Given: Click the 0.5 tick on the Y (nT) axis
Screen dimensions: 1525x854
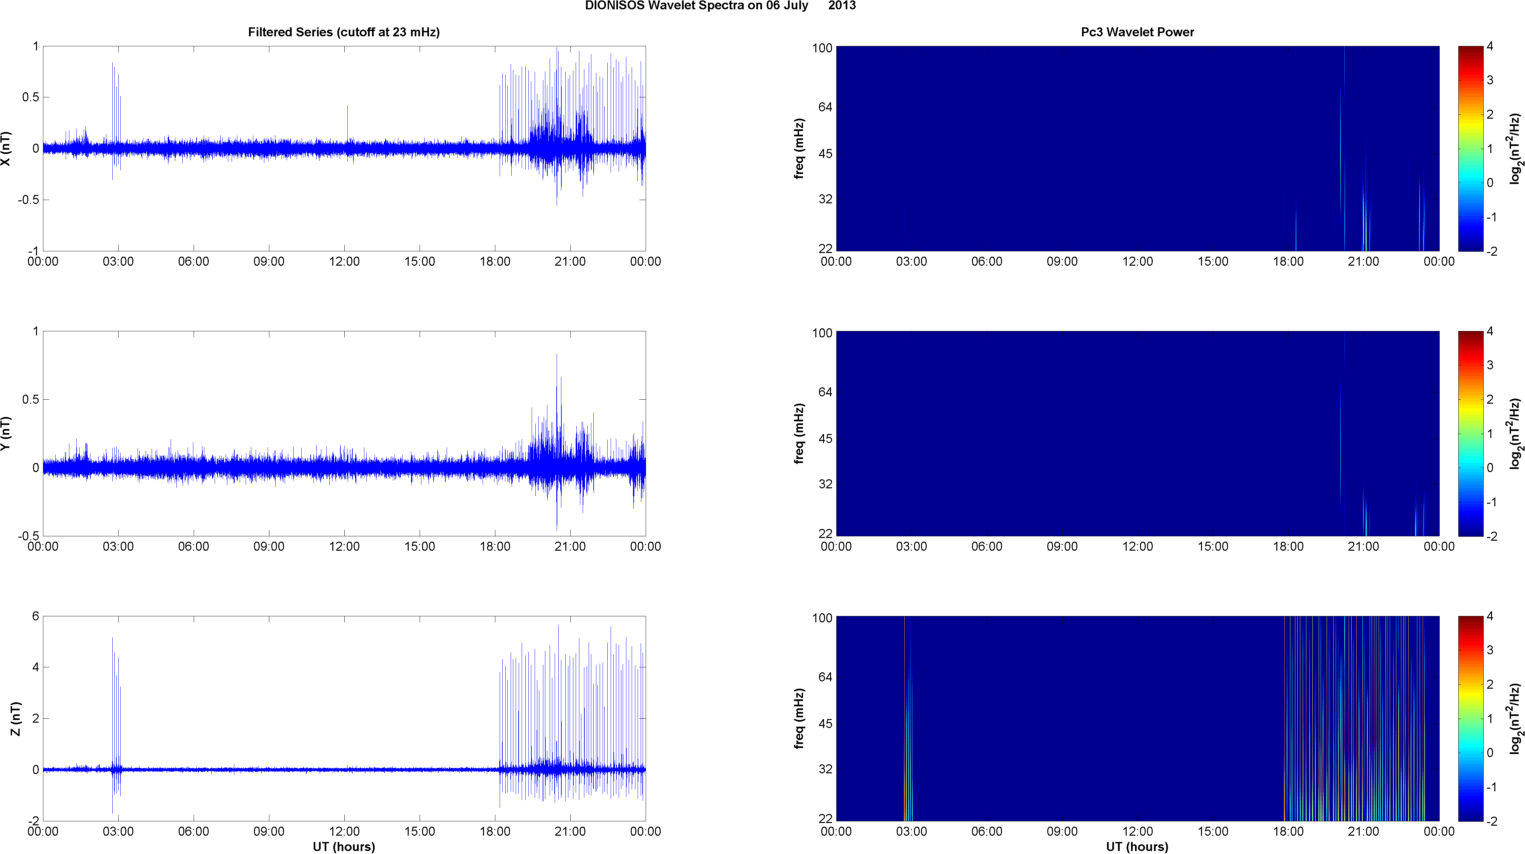Looking at the screenshot, I should coord(29,400).
